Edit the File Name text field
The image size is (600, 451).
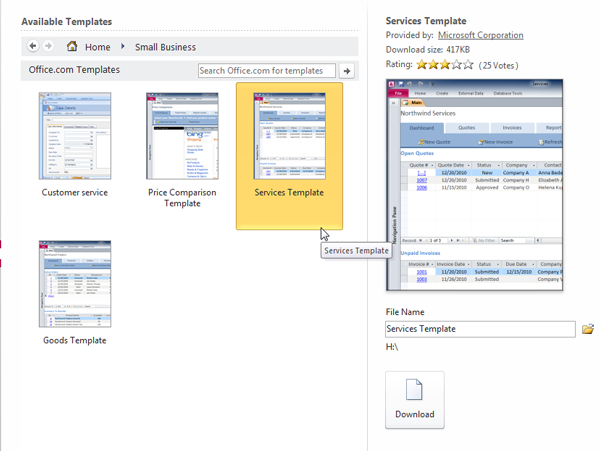tap(480, 329)
